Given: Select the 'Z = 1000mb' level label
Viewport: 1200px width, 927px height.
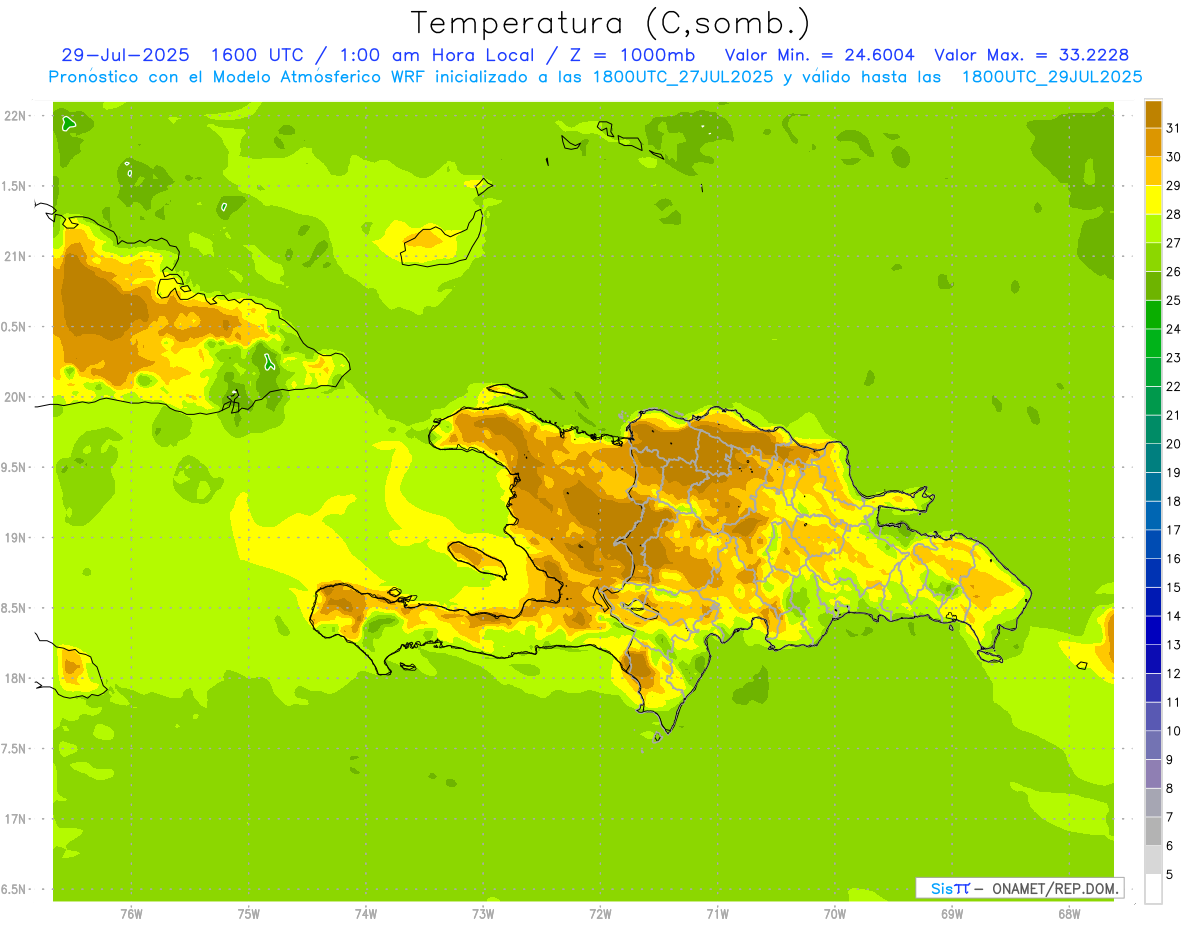Looking at the screenshot, I should coord(629,55).
